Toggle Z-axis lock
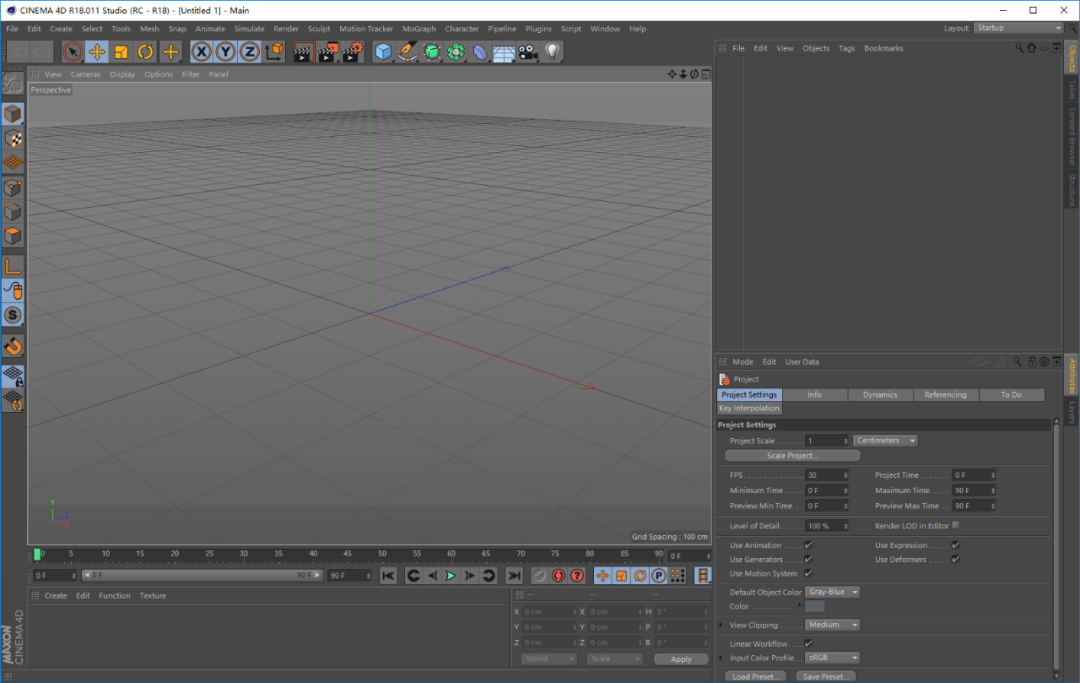1080x683 pixels. pyautogui.click(x=249, y=52)
